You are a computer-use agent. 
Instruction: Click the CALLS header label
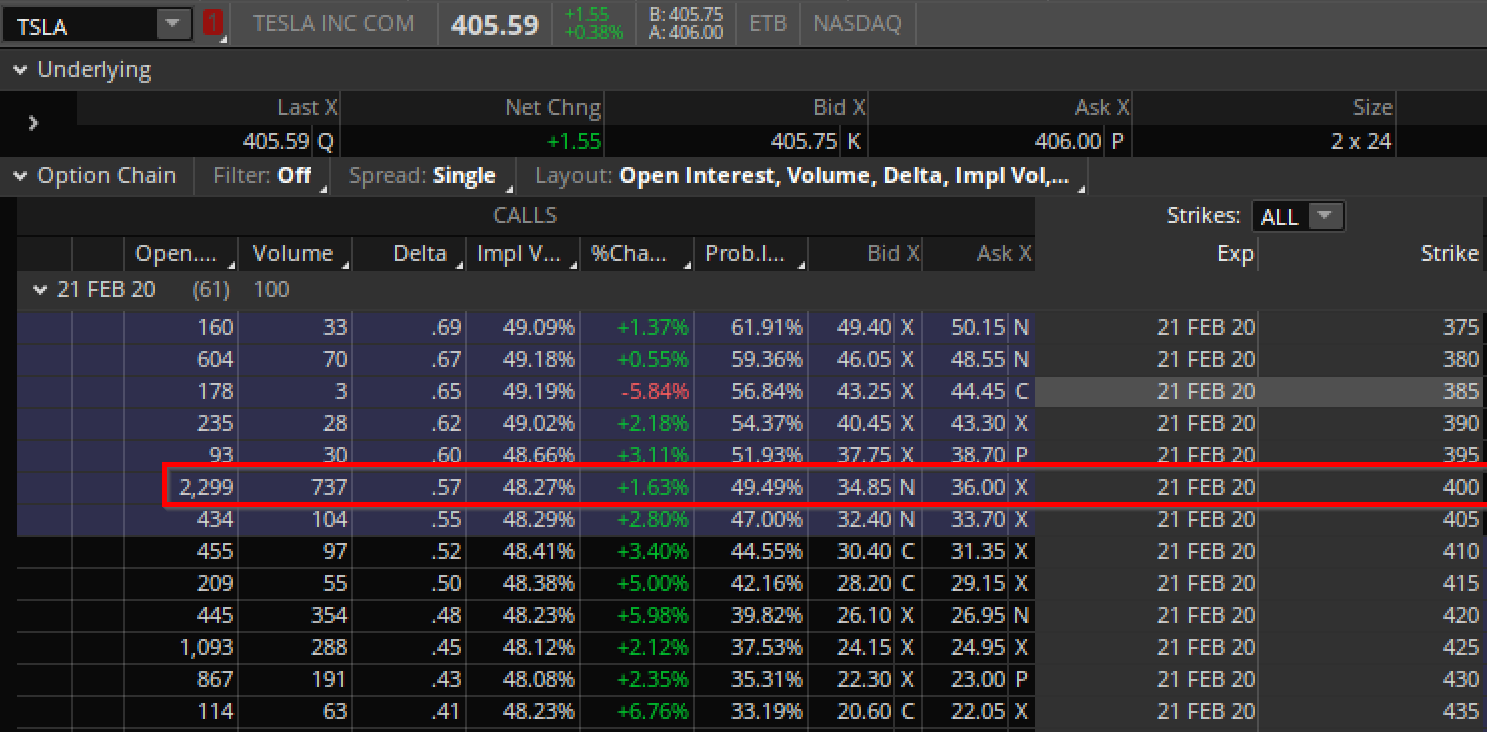(525, 215)
